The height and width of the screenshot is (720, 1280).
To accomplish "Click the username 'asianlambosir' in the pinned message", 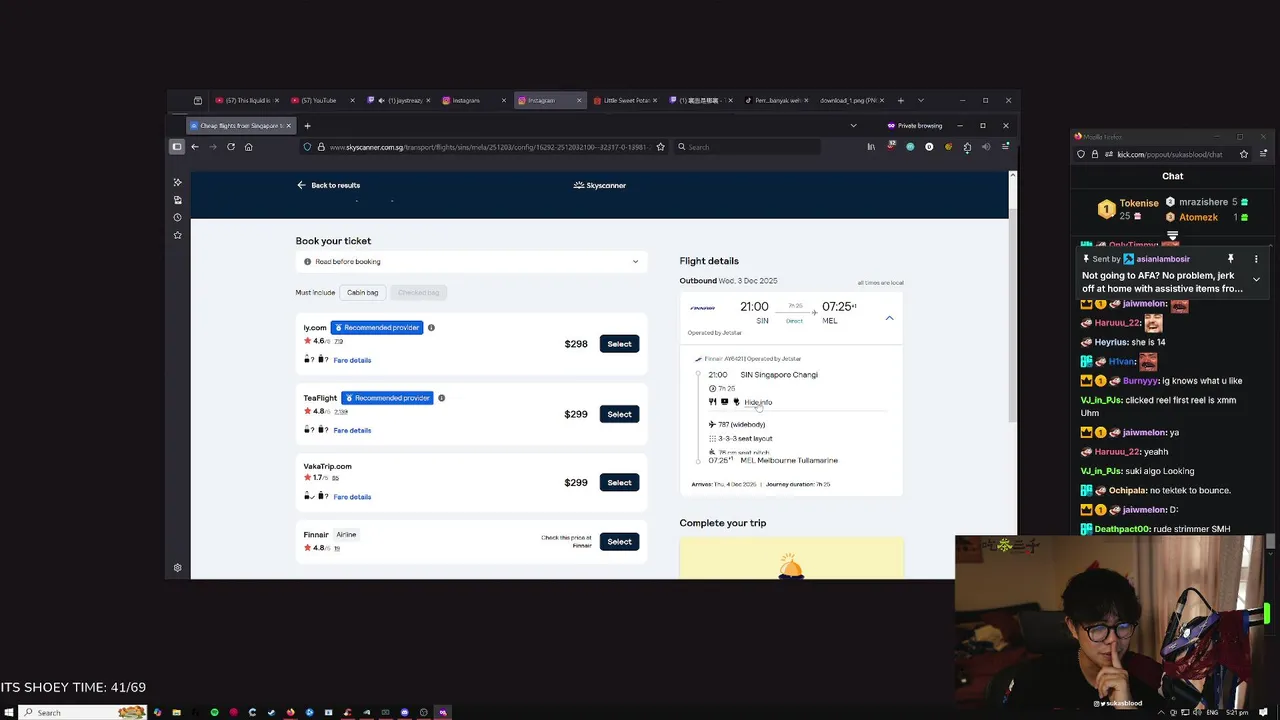I will [x=1163, y=259].
